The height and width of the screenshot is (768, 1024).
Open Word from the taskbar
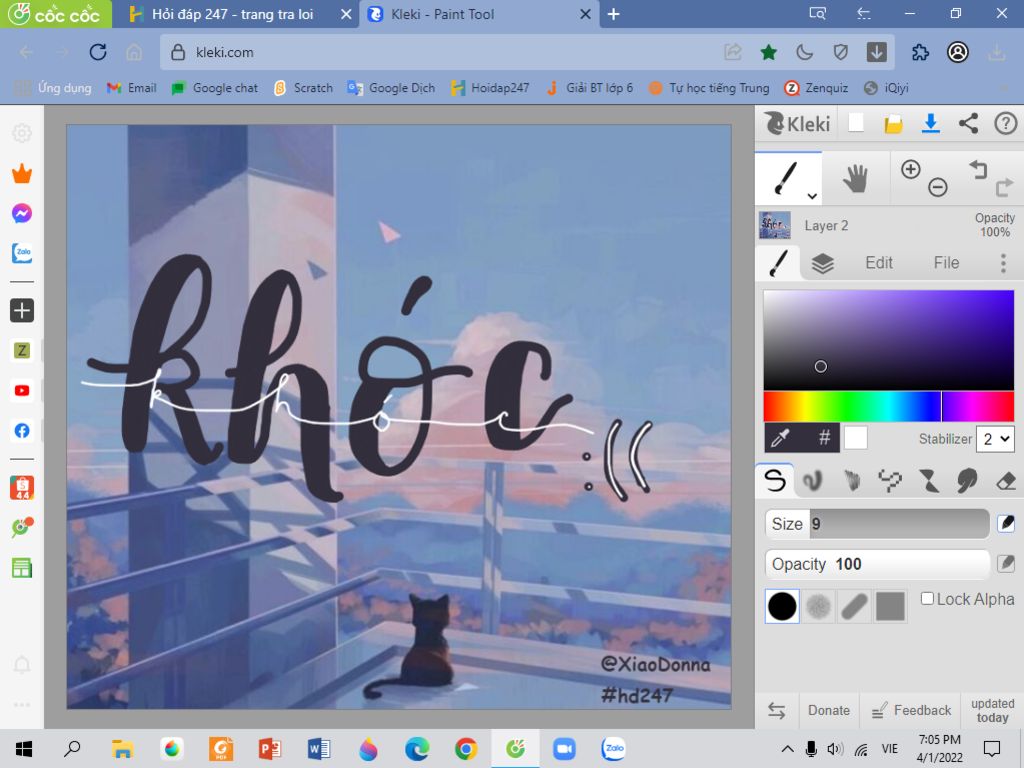coord(319,749)
